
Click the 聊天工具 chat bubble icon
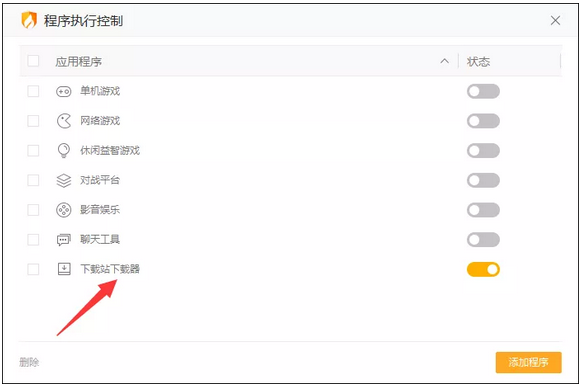tap(64, 240)
